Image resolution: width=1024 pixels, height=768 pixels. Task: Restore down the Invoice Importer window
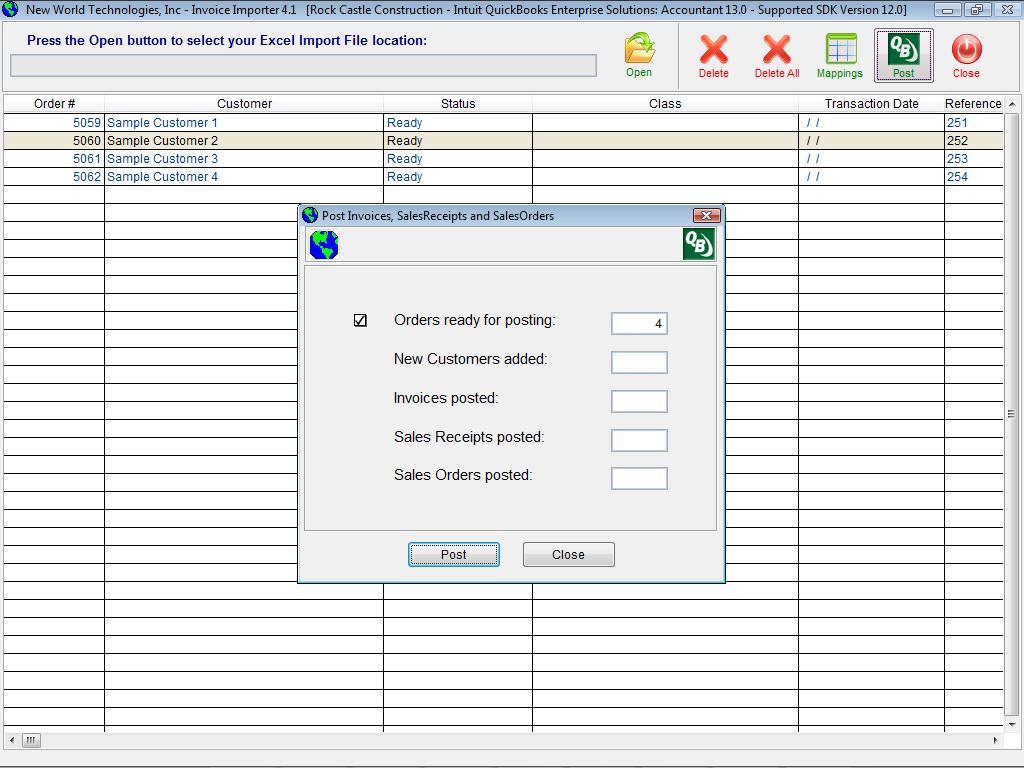point(976,10)
